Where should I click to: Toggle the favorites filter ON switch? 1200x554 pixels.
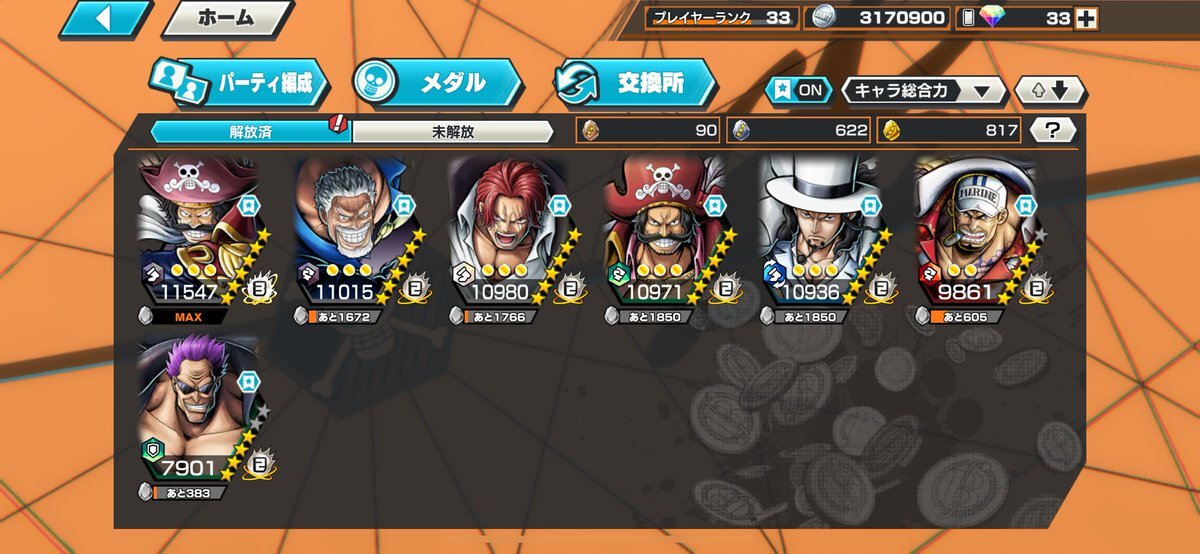[799, 90]
